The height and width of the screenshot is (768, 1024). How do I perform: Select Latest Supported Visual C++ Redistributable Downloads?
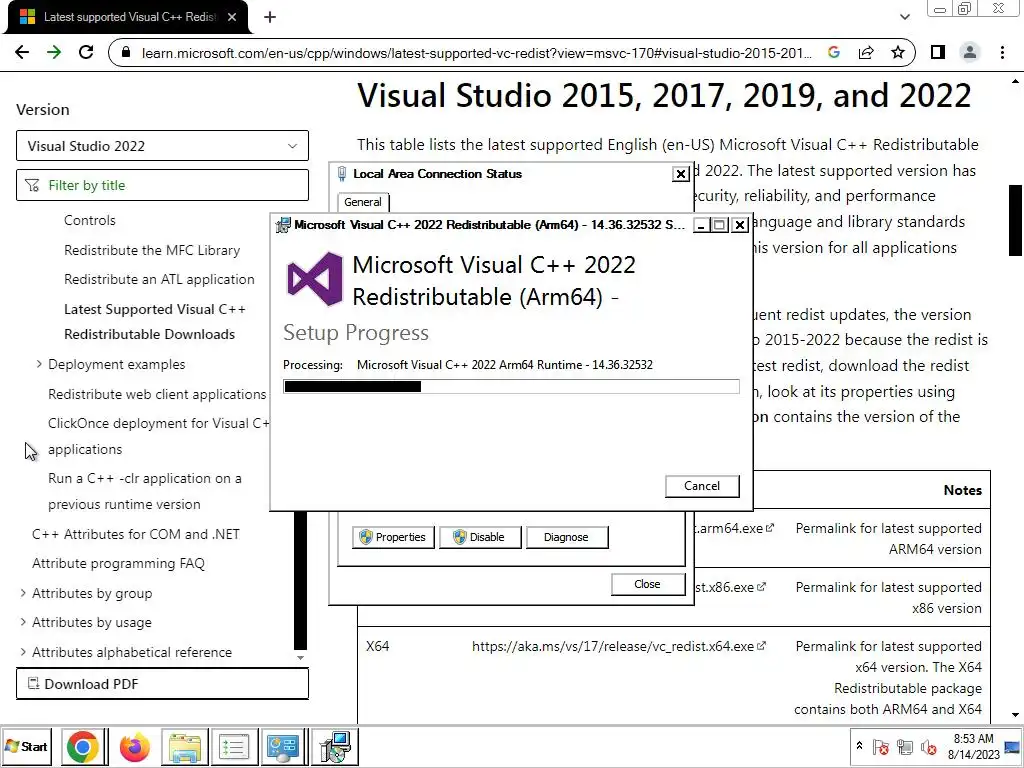pos(155,321)
